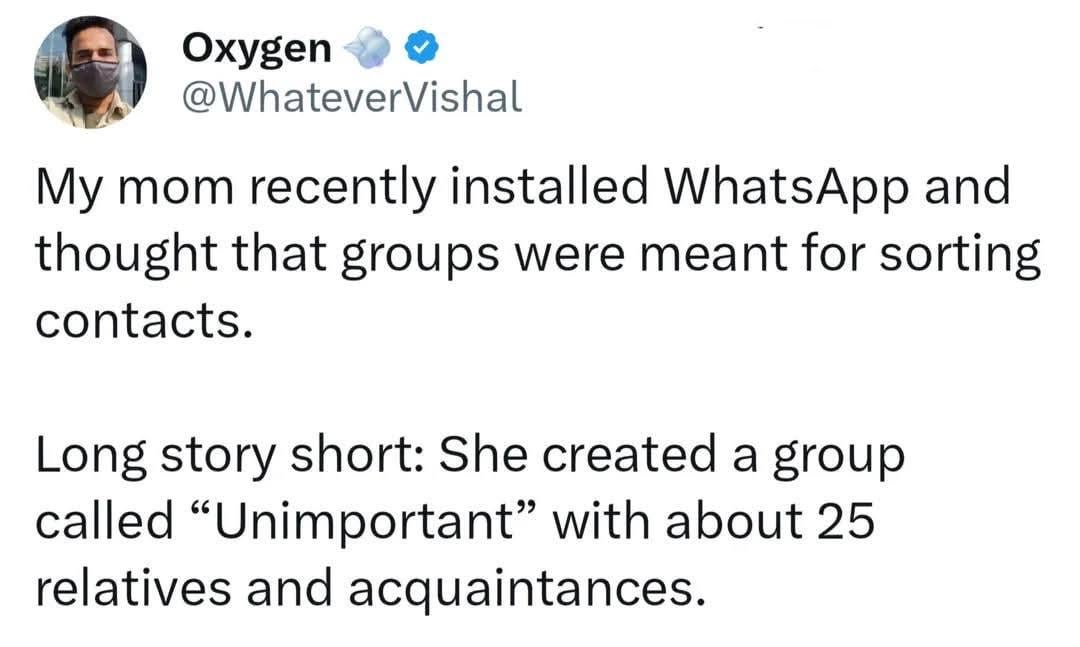1080x647 pixels.
Task: Click the word "installed" in first line
Action: point(538,188)
